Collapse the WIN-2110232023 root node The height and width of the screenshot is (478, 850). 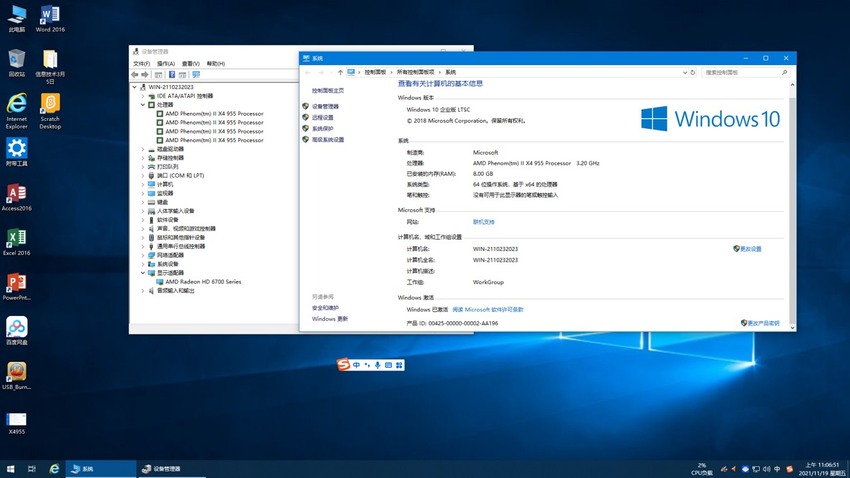134,87
